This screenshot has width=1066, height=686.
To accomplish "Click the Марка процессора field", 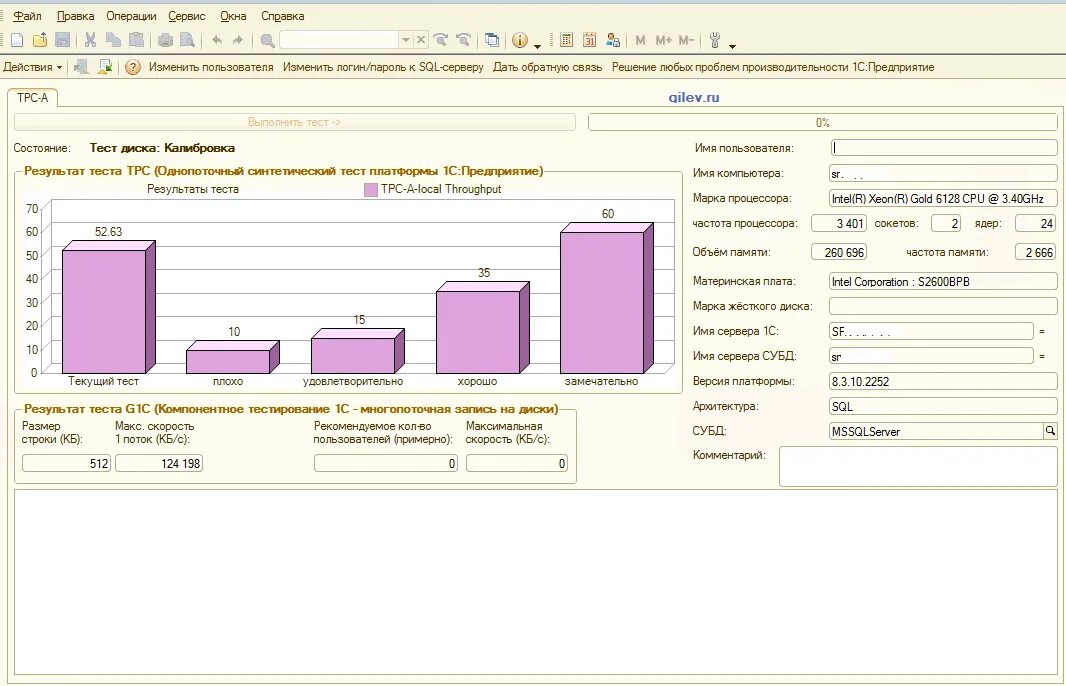I will 944,199.
